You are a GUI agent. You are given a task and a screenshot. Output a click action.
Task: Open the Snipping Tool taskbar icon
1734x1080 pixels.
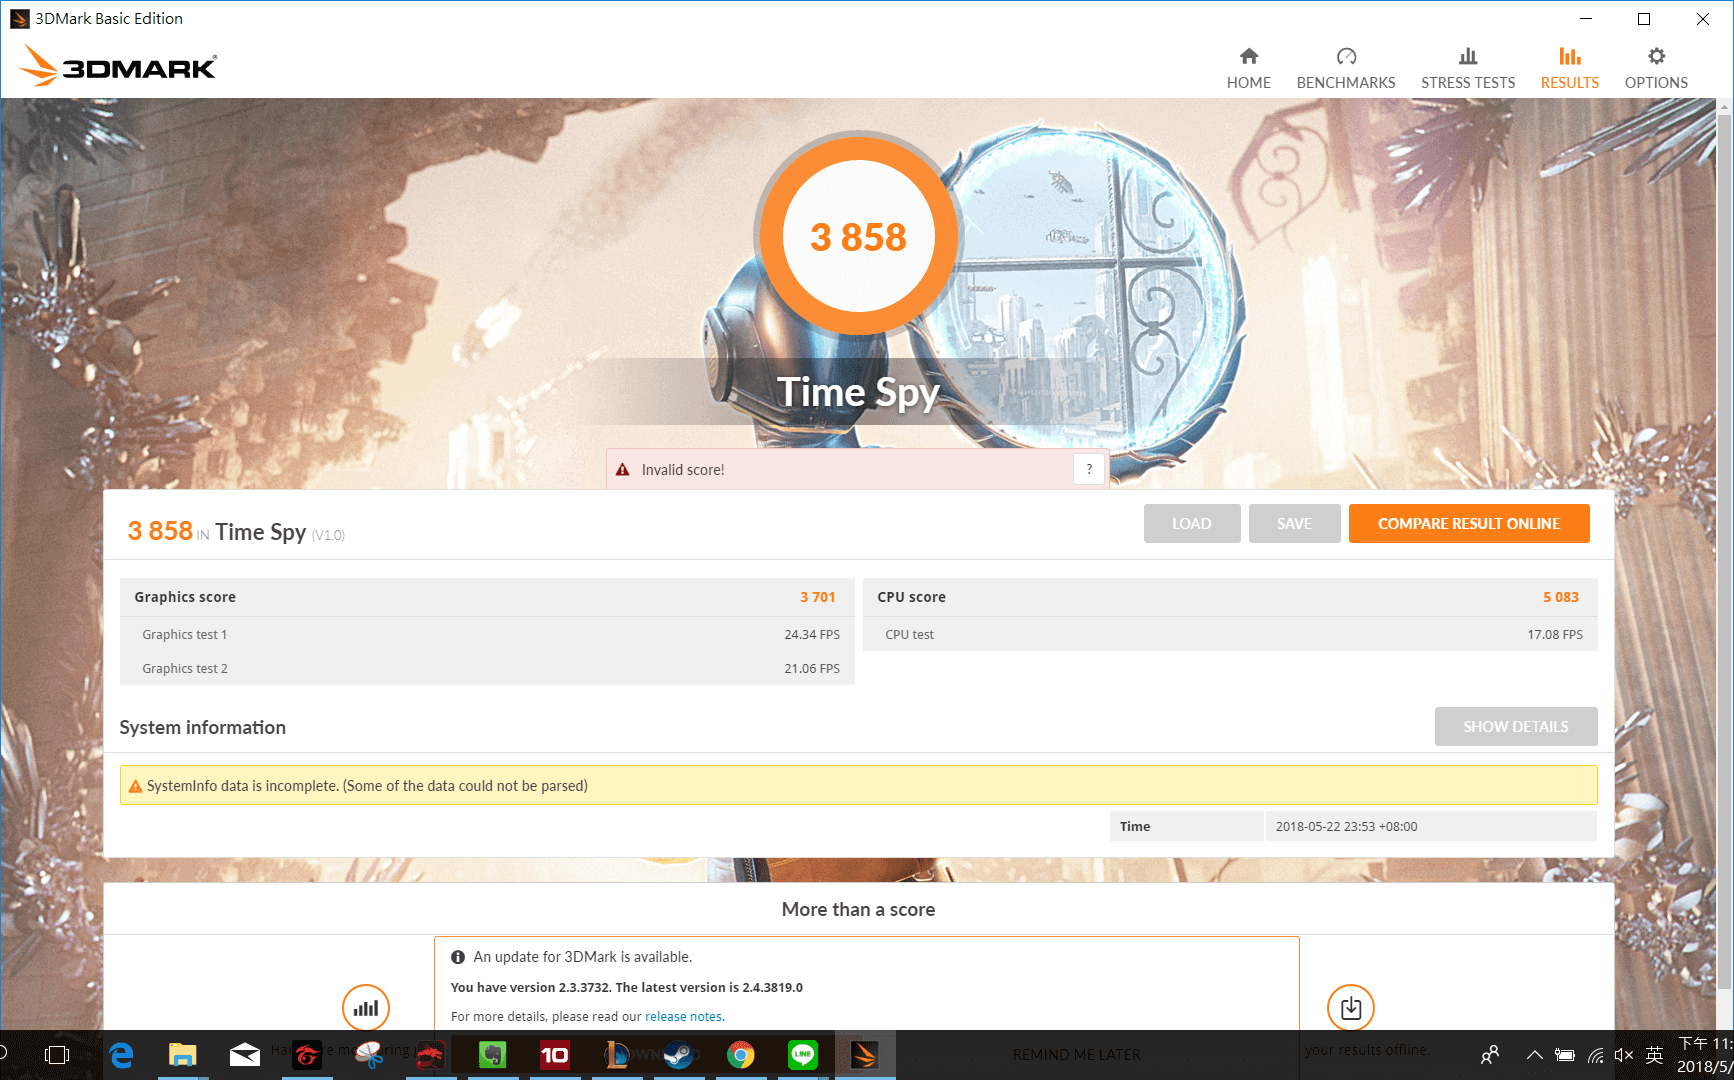[369, 1055]
